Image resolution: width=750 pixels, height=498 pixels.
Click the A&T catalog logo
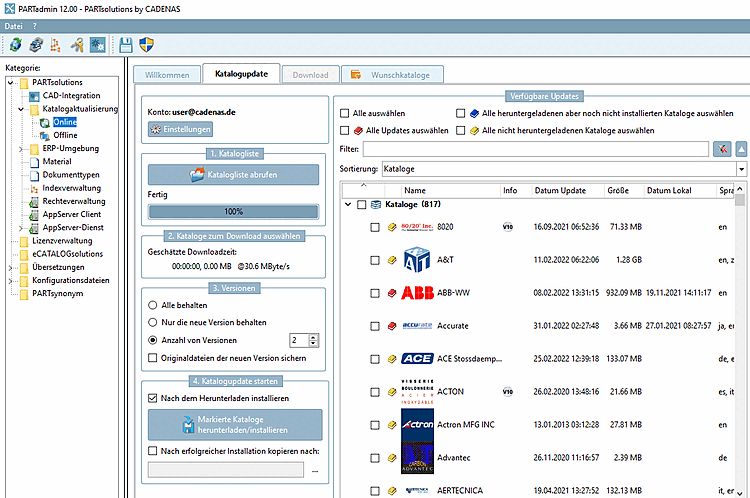[417, 260]
